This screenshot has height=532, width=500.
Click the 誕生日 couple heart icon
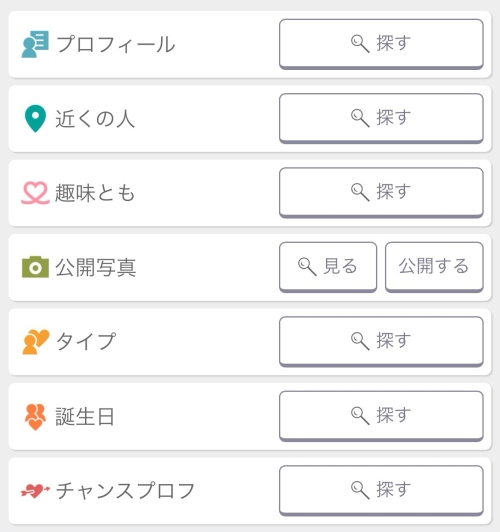(x=35, y=417)
